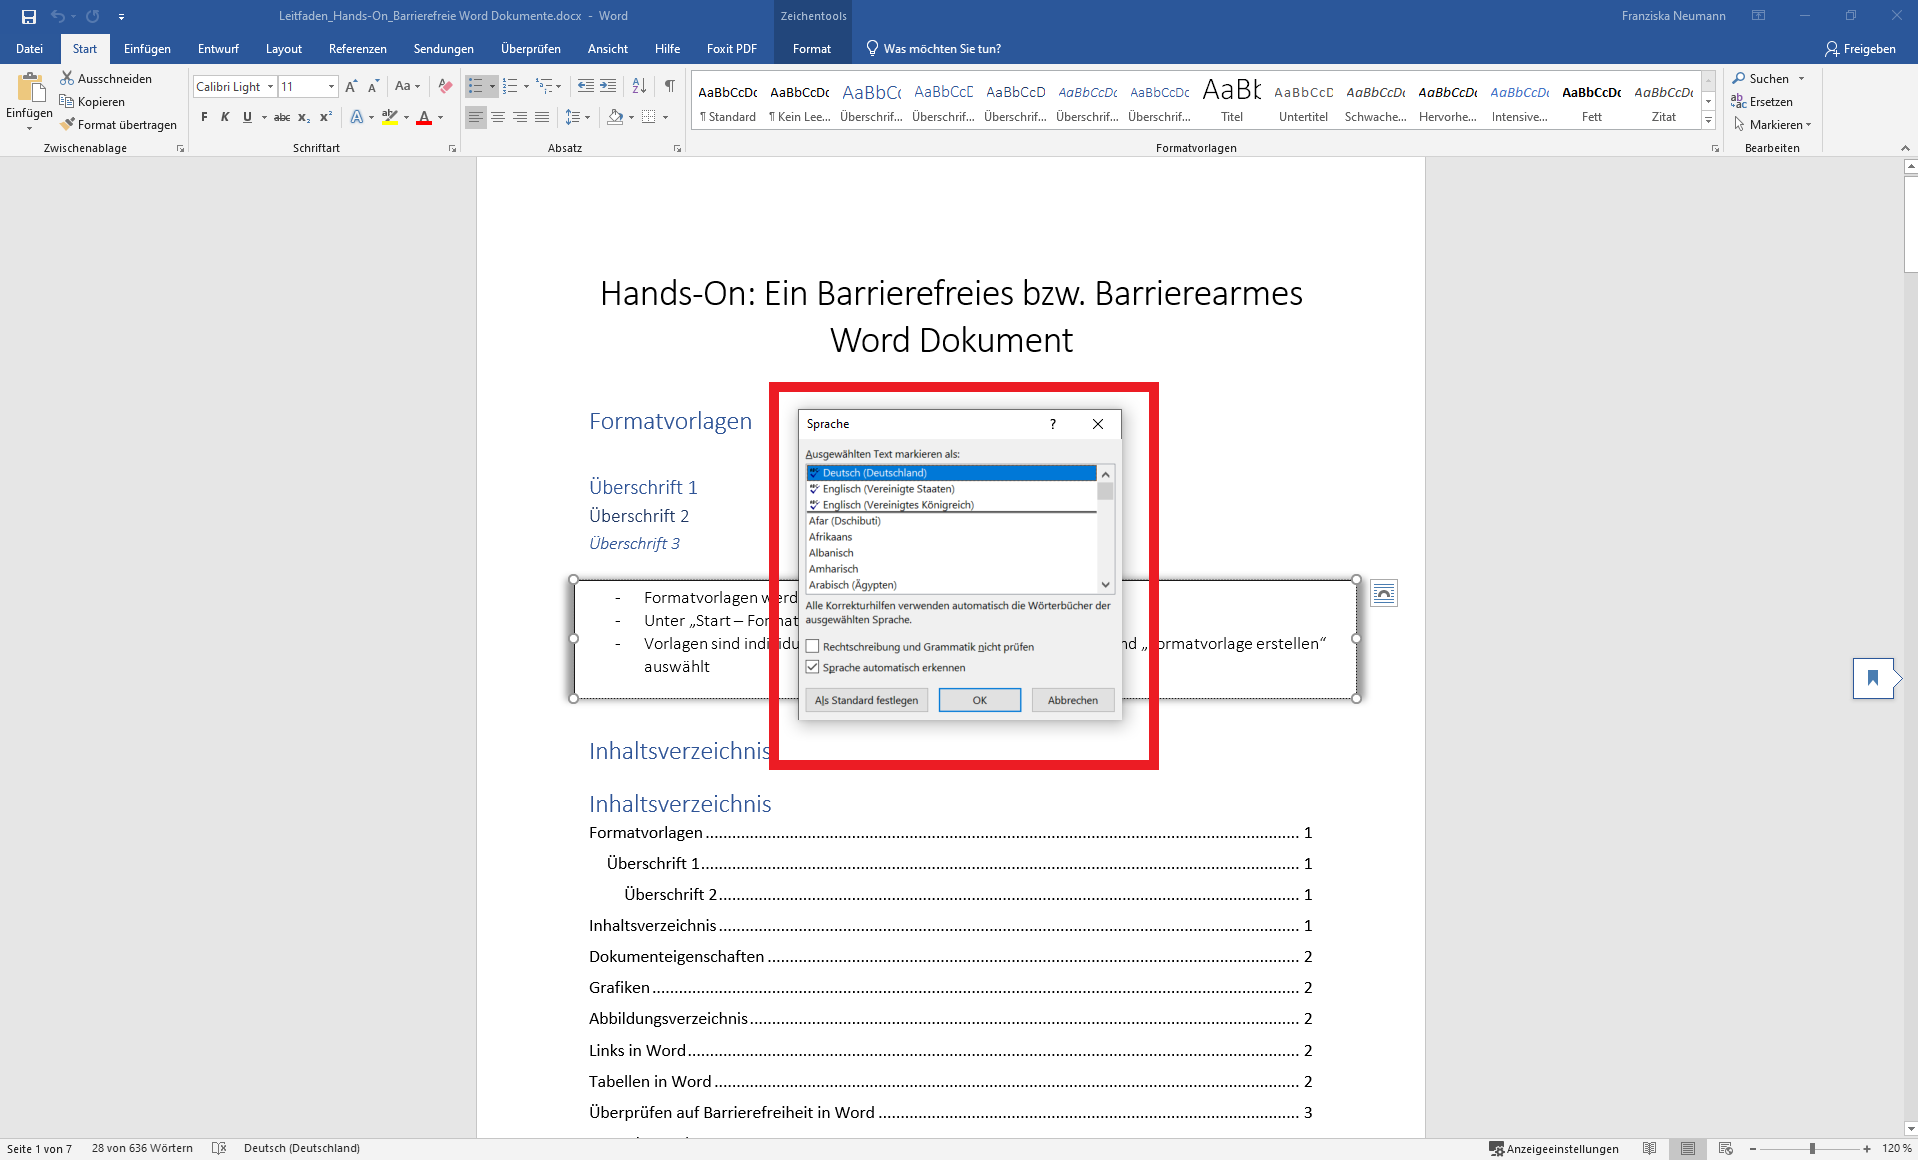Expand the font size dropdown
Image resolution: width=1918 pixels, height=1160 pixels.
[331, 87]
